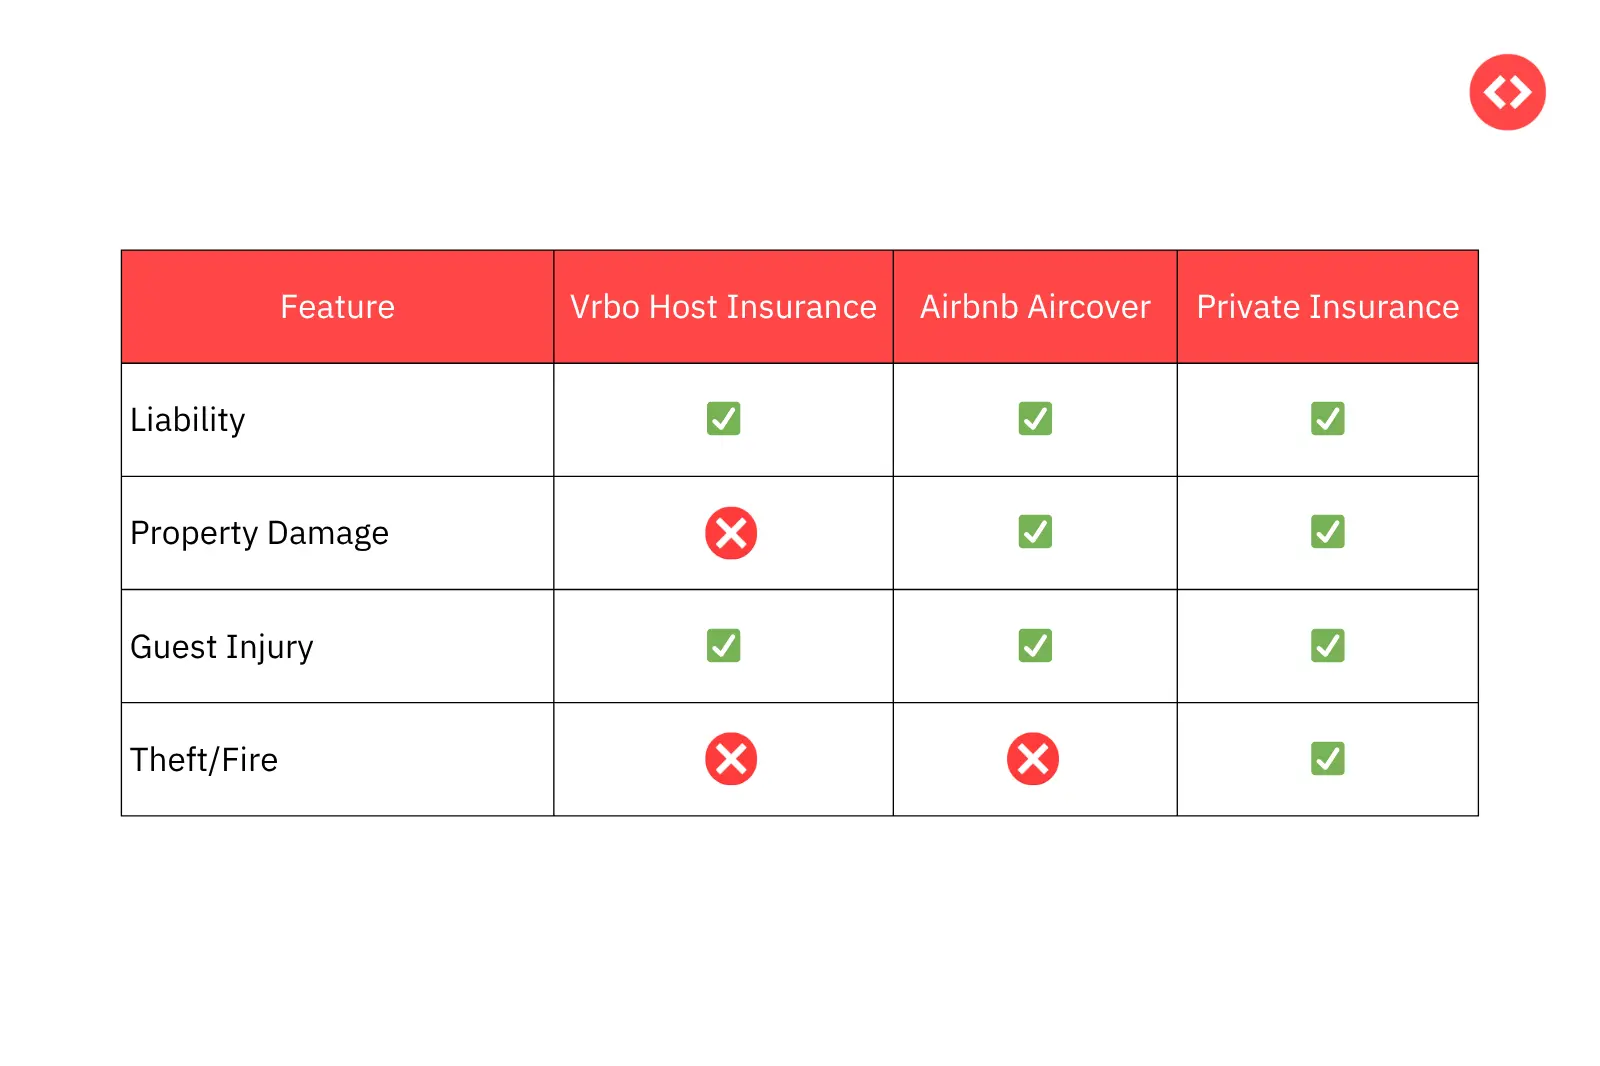Image resolution: width=1600 pixels, height=1066 pixels.
Task: Click the Liability row label
Action: pyautogui.click(x=188, y=420)
